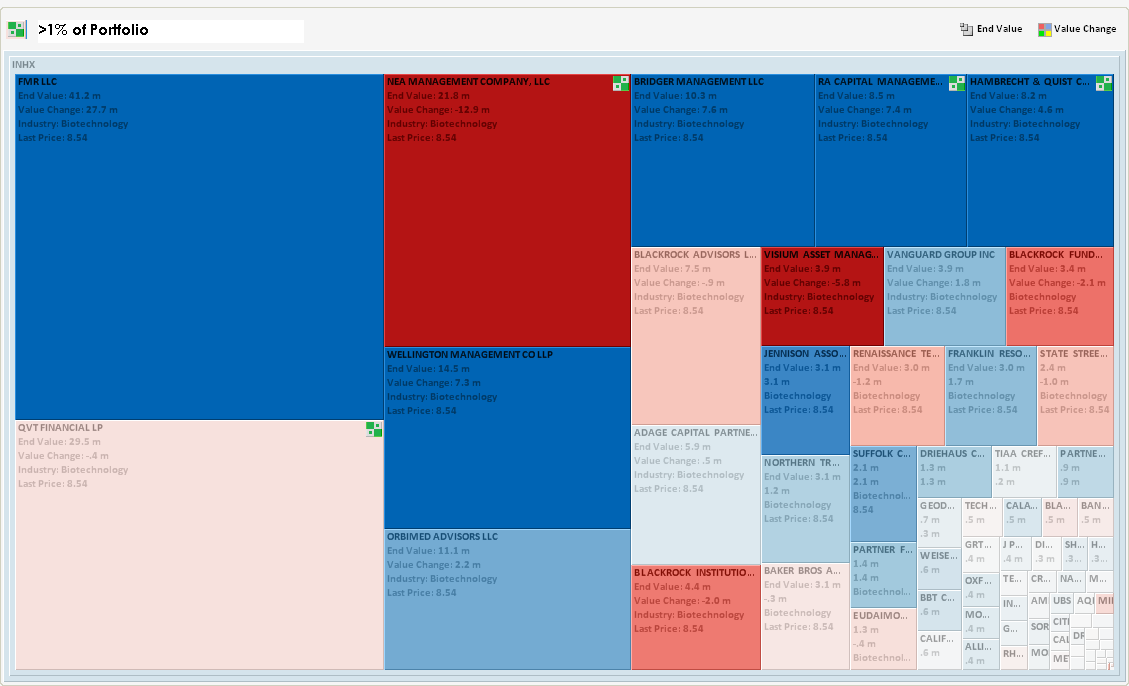Screen dimensions: 1129x686
Task: Select the Blackrock Fund tile
Action: [x=1060, y=297]
